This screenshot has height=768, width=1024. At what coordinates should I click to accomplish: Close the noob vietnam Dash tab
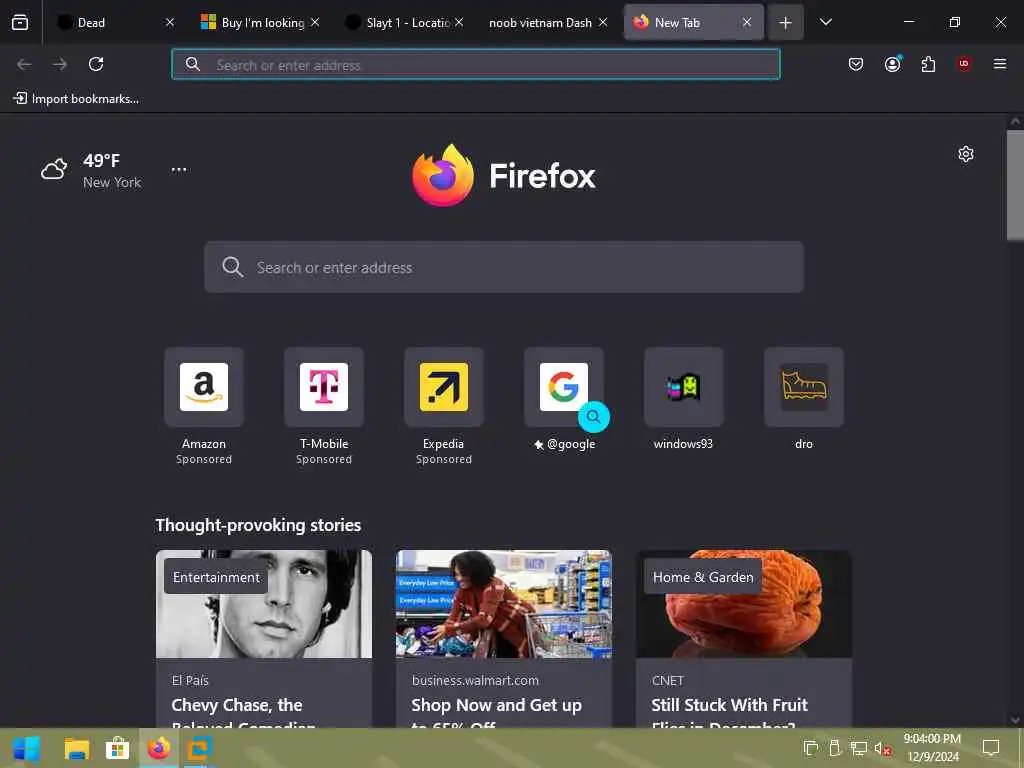603,22
